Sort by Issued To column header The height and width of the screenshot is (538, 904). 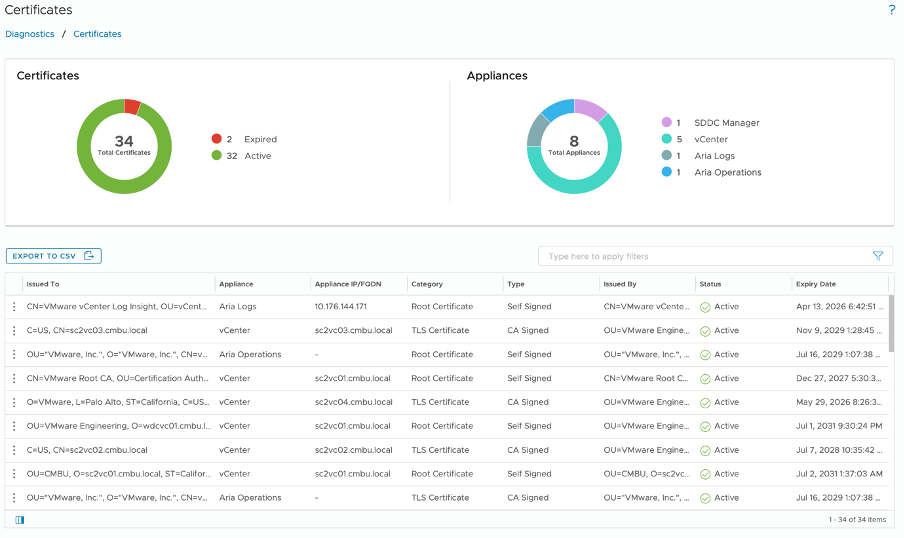(x=43, y=284)
